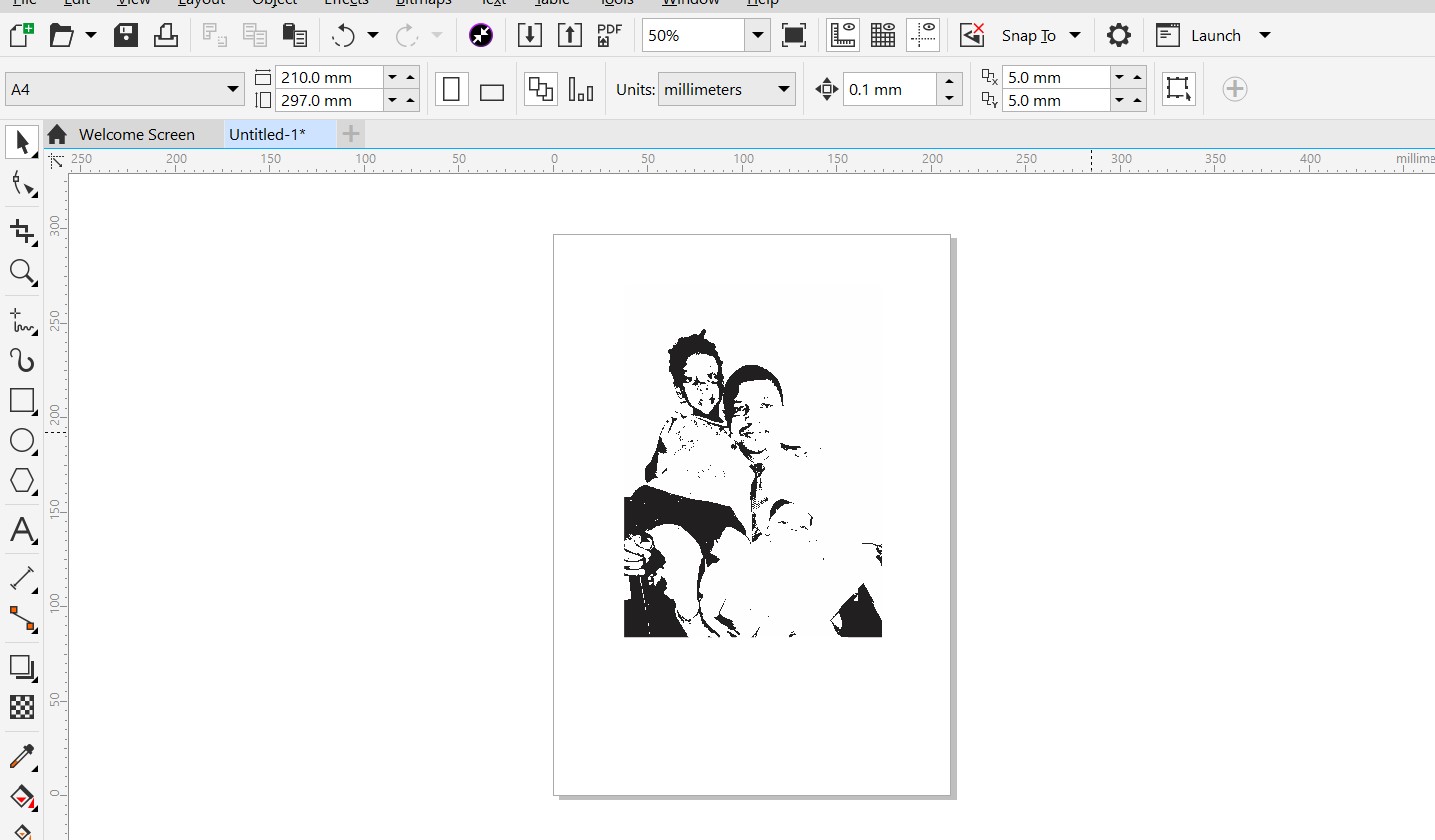This screenshot has height=840, width=1435.
Task: Undo last action with undo arrow
Action: point(344,36)
